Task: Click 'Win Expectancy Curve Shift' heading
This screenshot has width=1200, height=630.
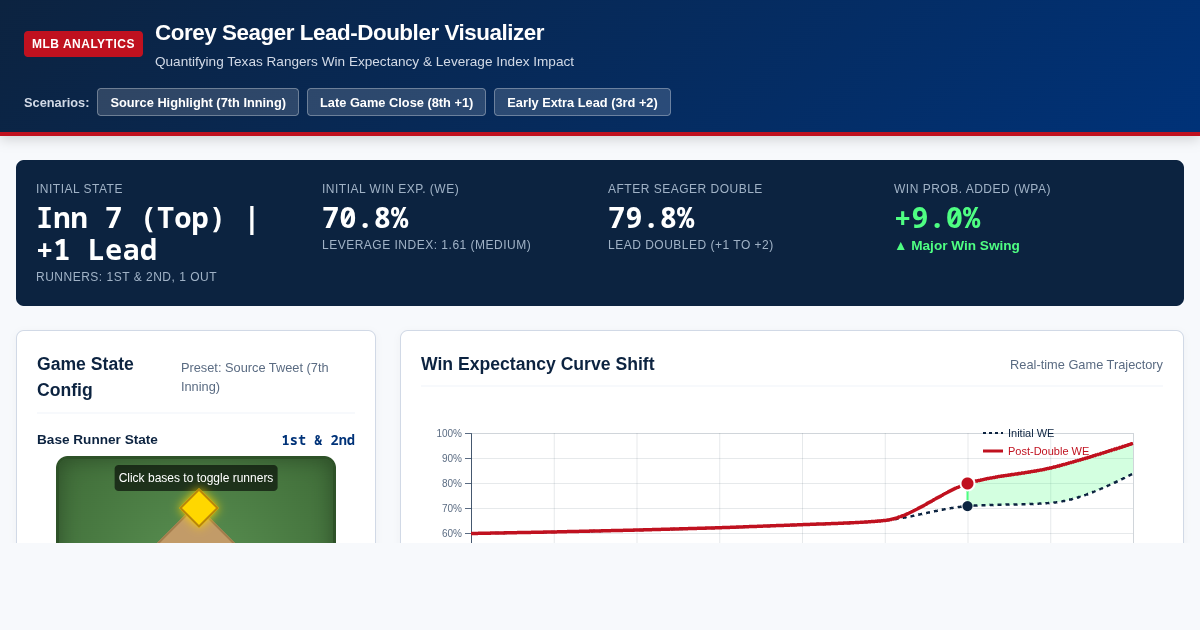Action: [x=538, y=364]
